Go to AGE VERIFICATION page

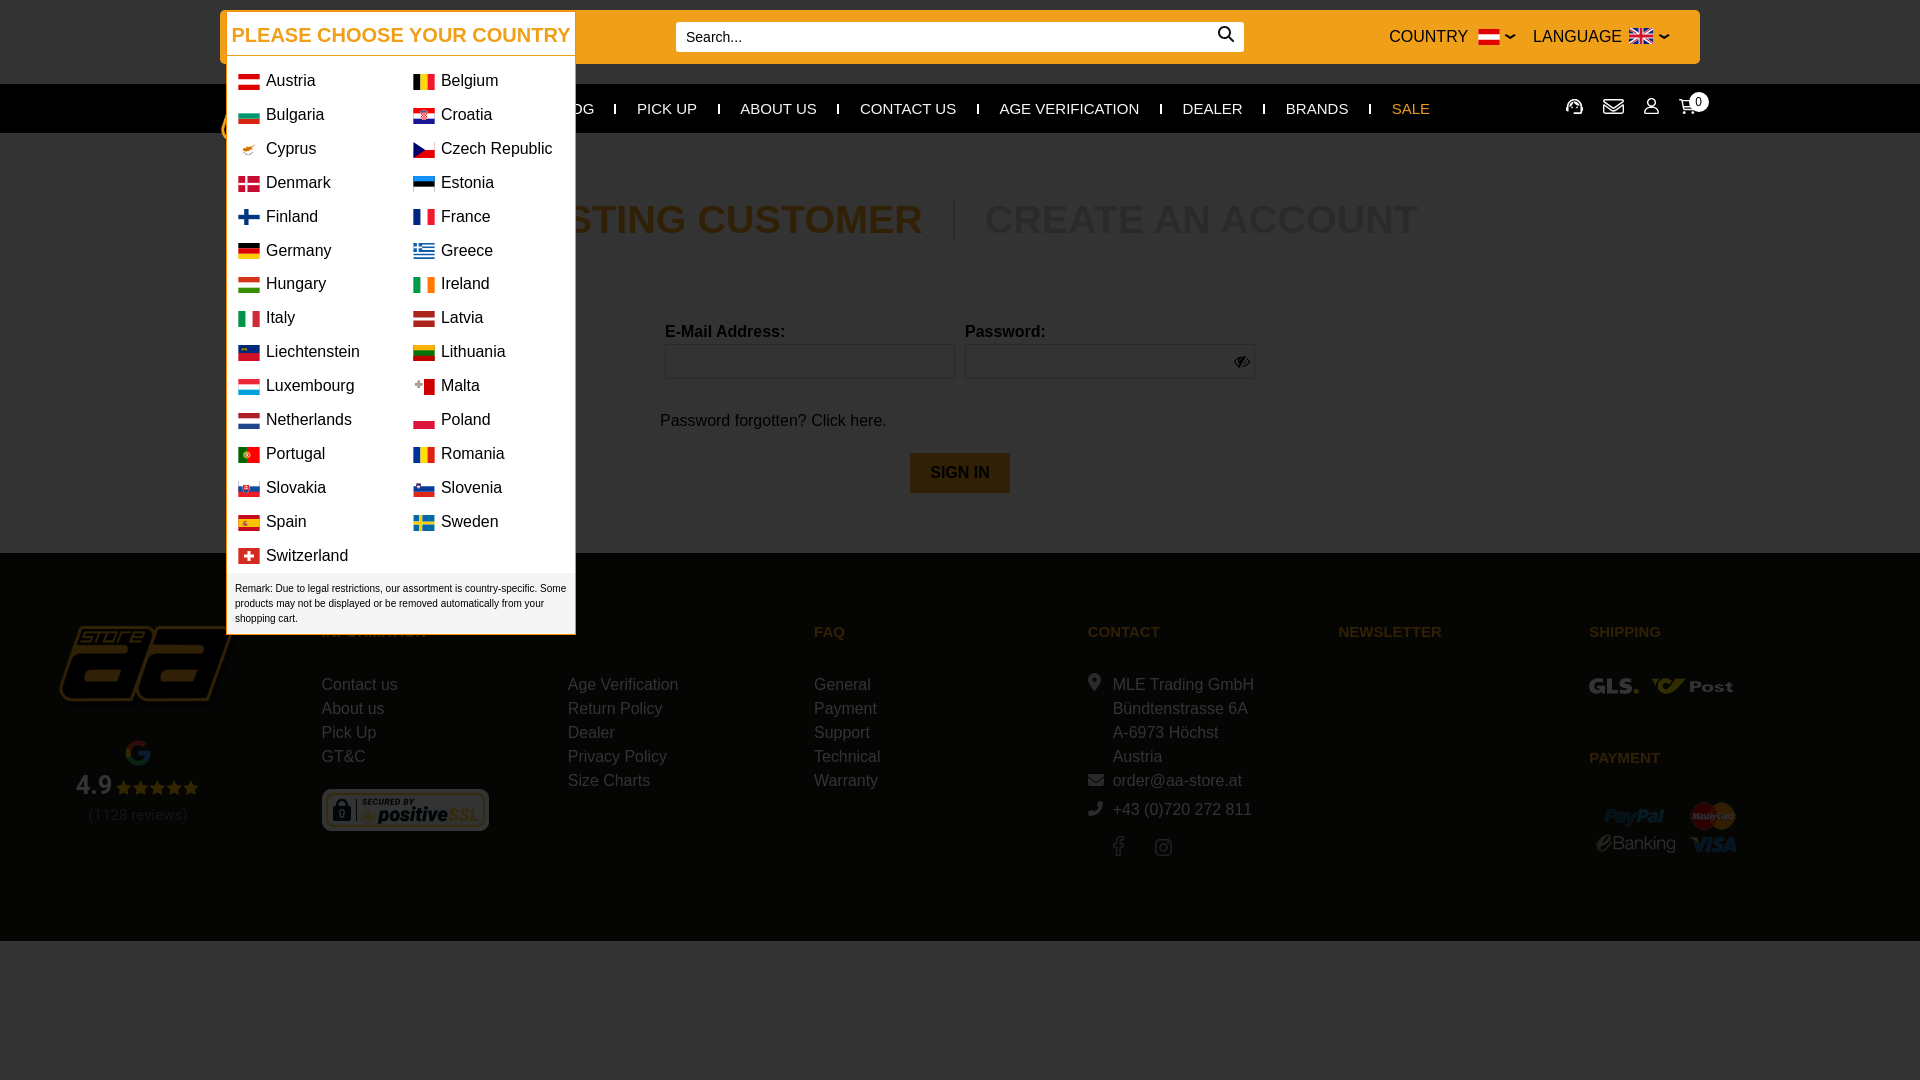(x=1069, y=109)
